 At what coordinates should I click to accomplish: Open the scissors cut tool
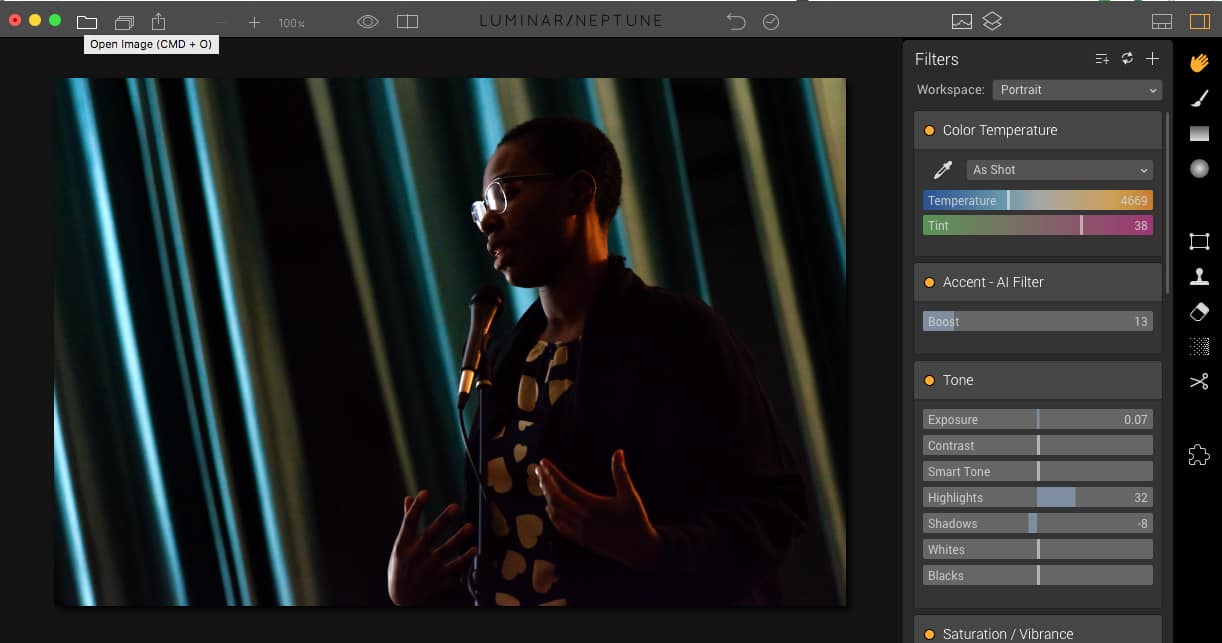pyautogui.click(x=1199, y=381)
